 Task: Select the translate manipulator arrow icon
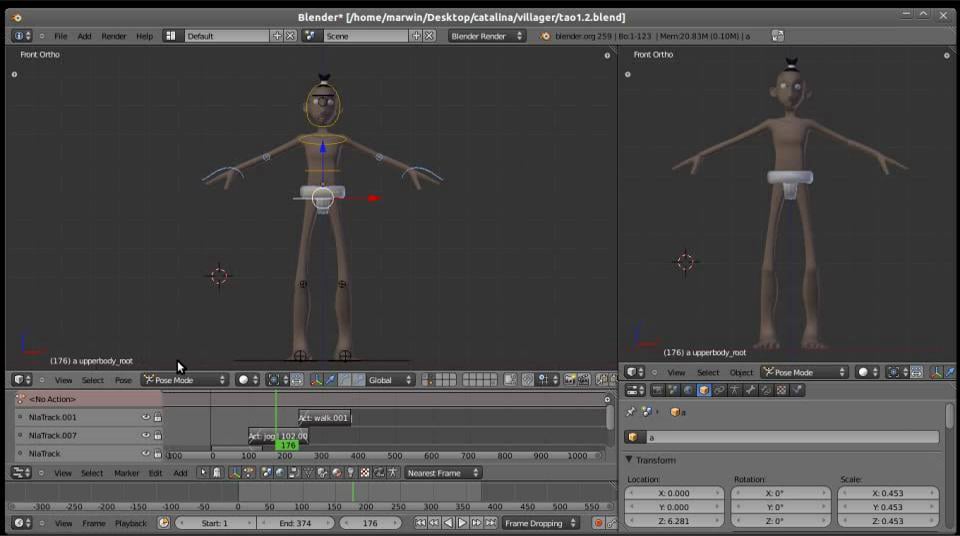331,380
